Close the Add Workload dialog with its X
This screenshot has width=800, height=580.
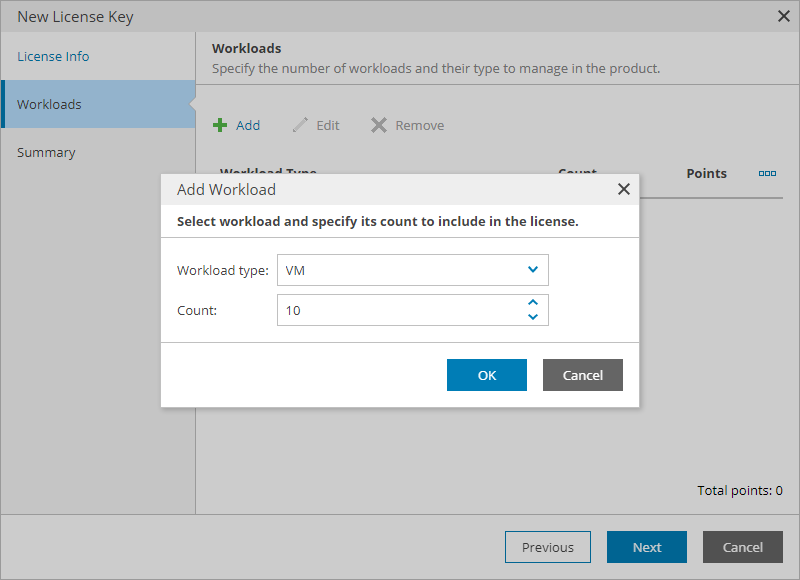point(623,188)
